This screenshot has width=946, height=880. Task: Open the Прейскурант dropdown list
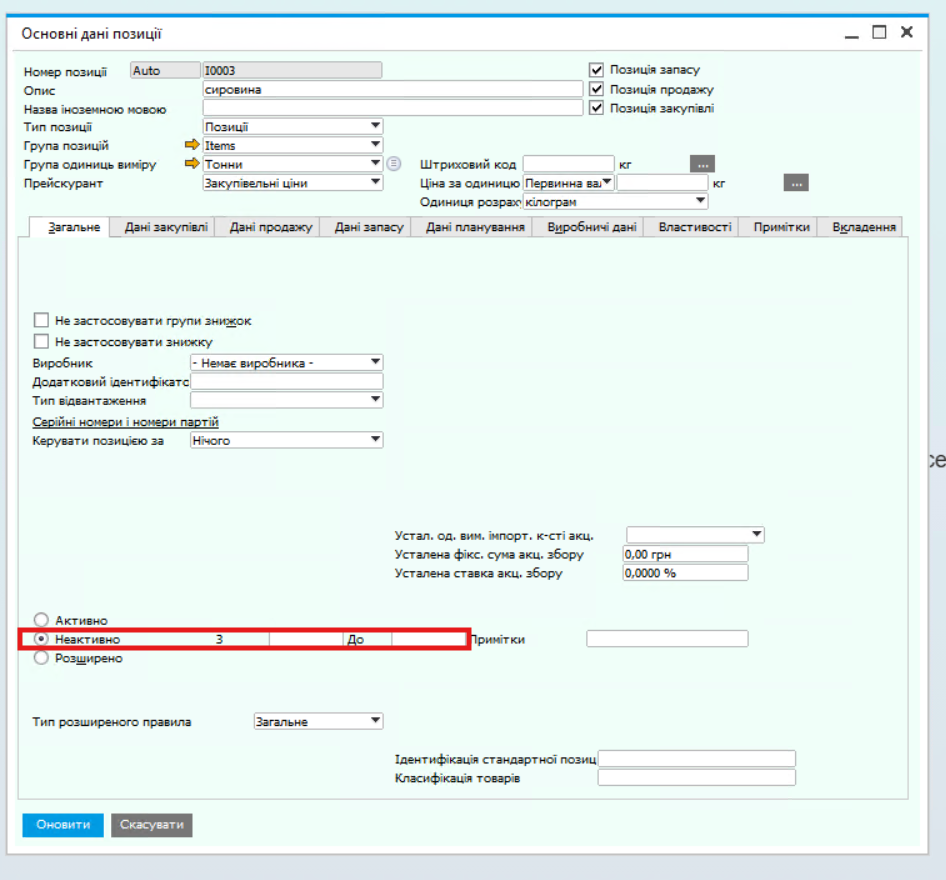[x=375, y=183]
